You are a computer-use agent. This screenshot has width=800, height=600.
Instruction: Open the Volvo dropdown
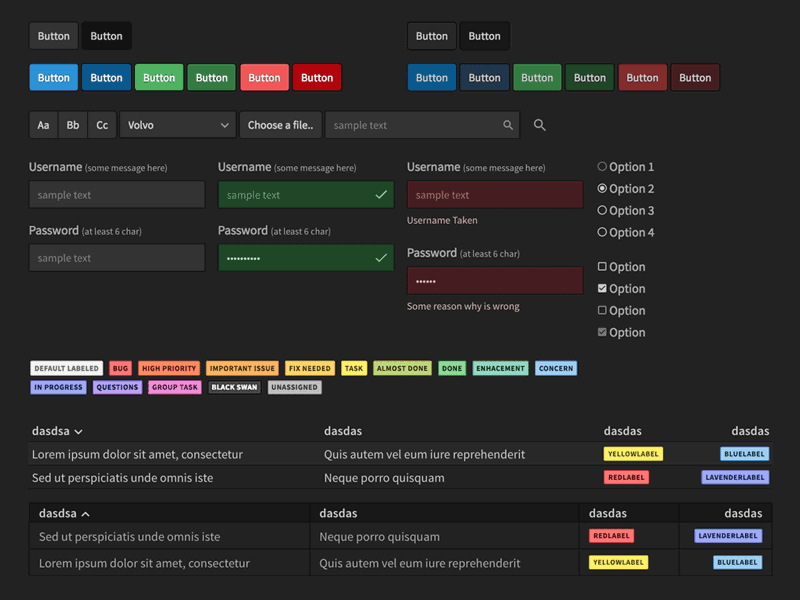178,125
